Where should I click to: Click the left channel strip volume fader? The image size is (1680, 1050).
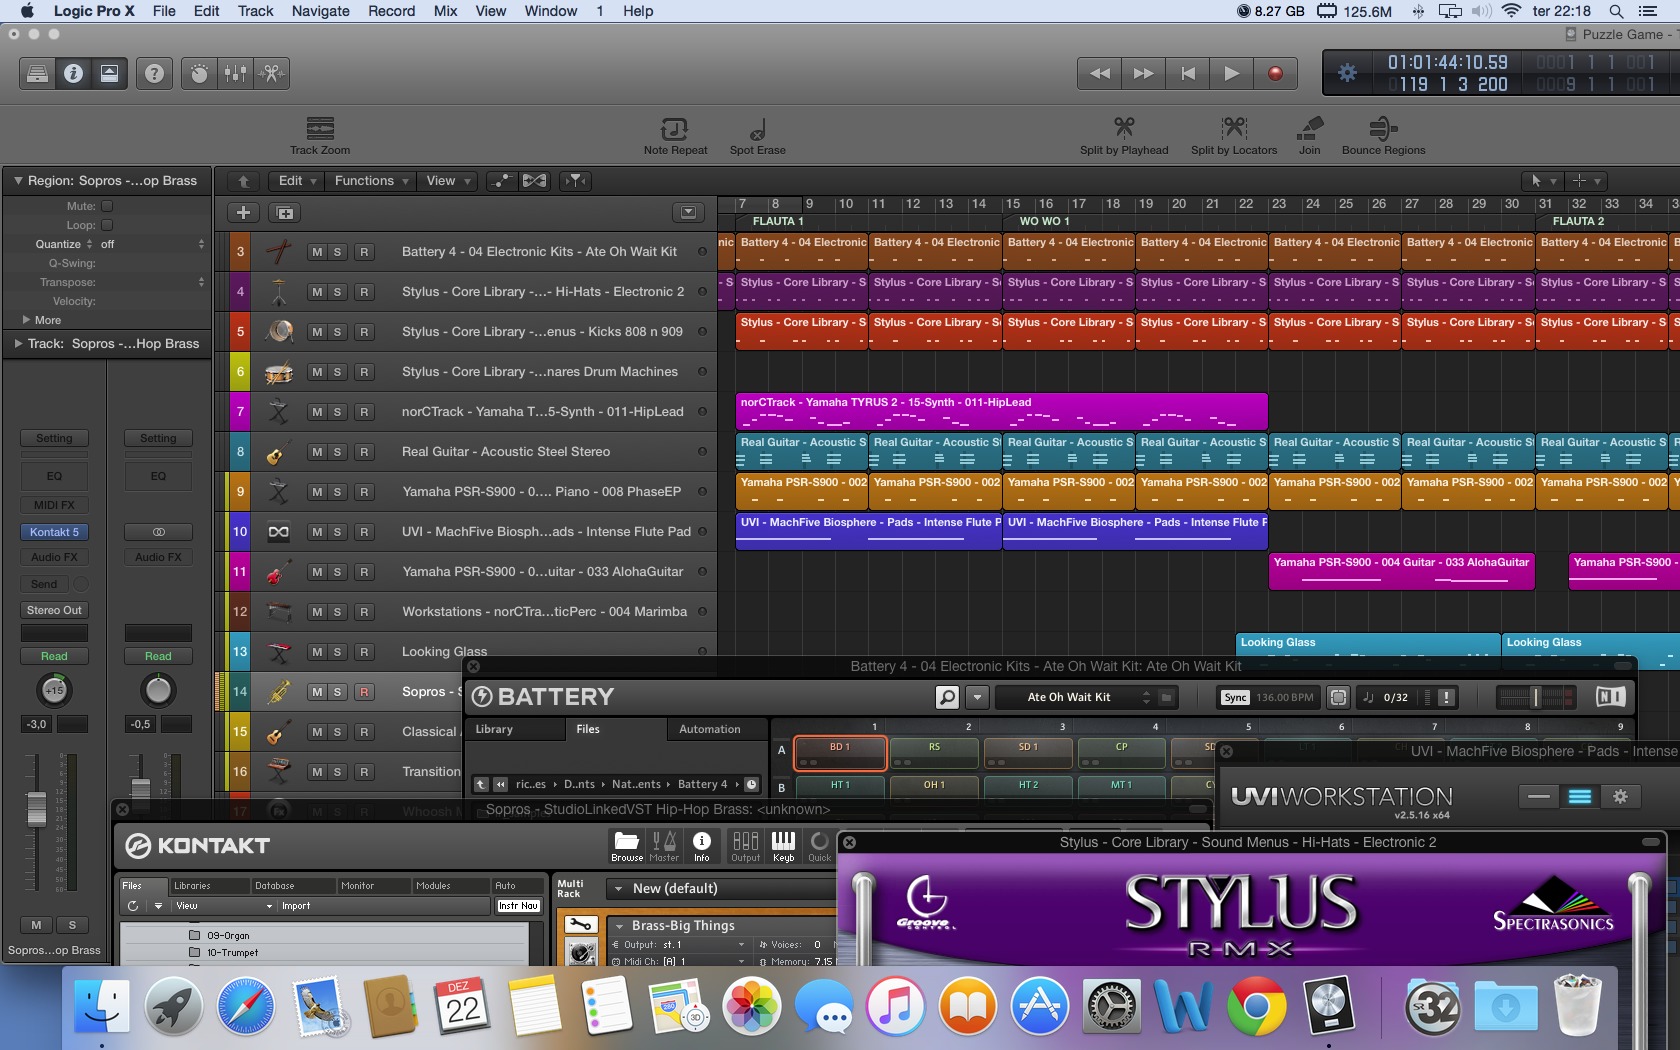point(36,808)
